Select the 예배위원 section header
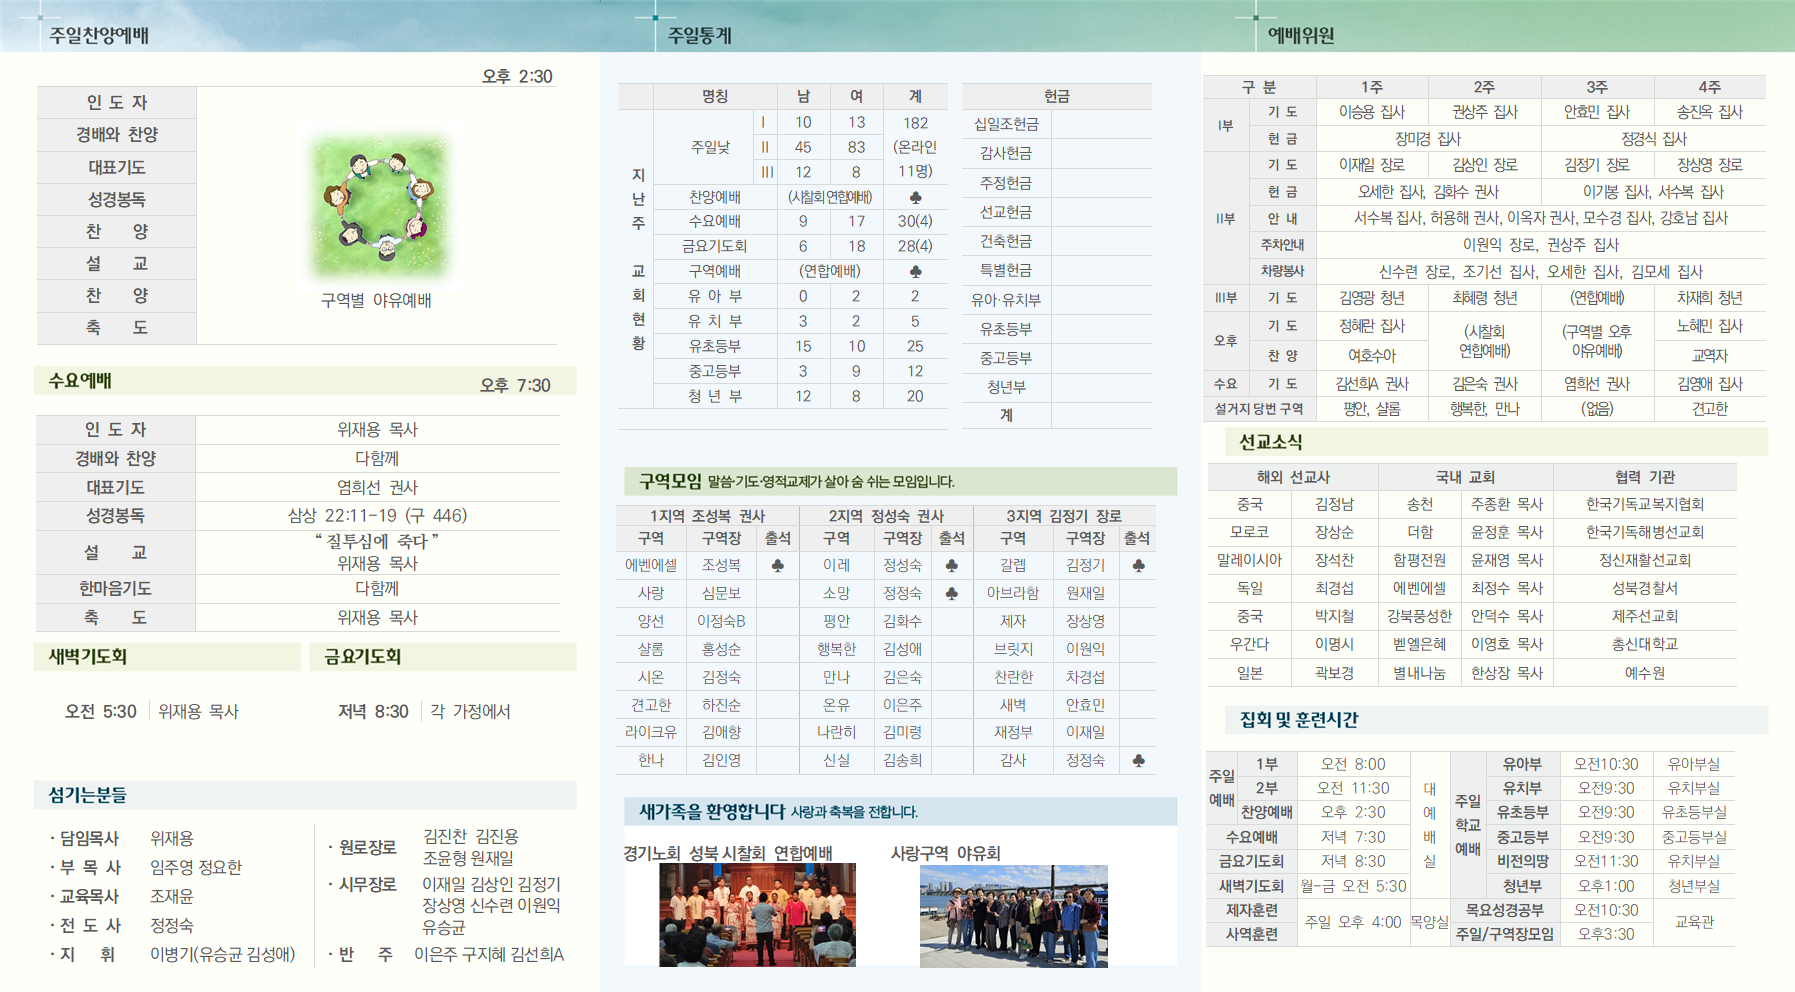The height and width of the screenshot is (992, 1795). (1301, 35)
